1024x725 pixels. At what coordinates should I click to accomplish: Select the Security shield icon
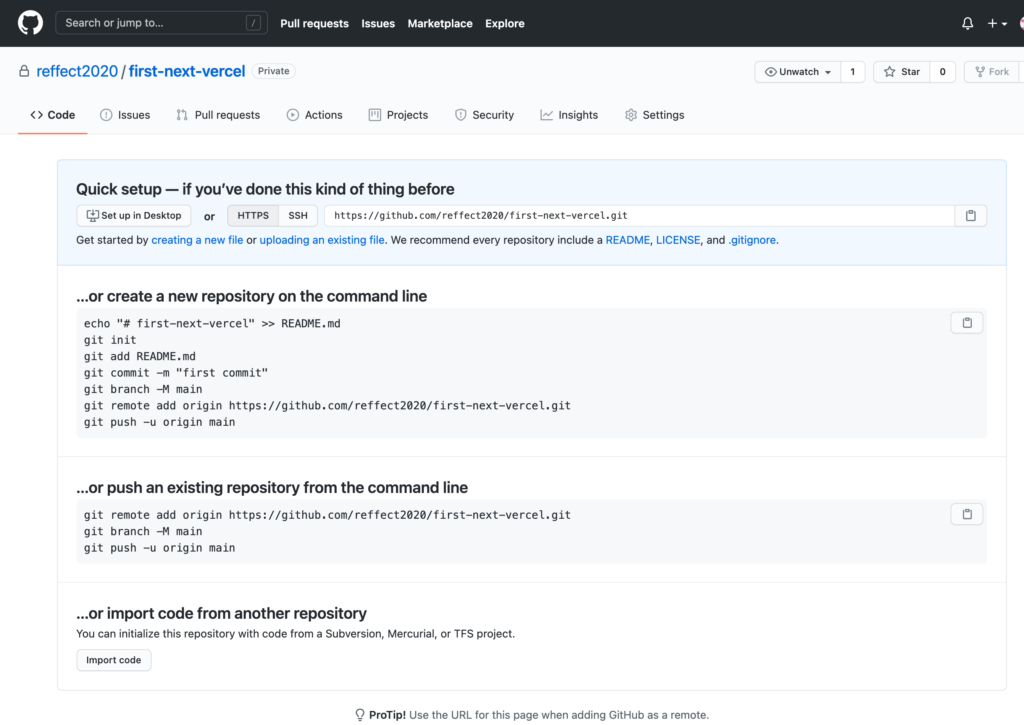(461, 114)
